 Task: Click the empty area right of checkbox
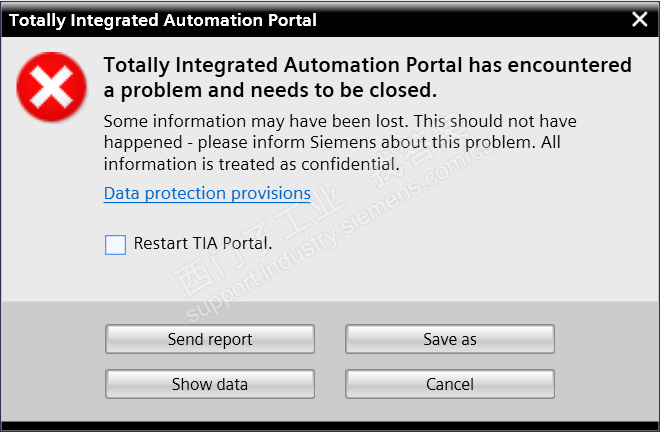click(450, 245)
